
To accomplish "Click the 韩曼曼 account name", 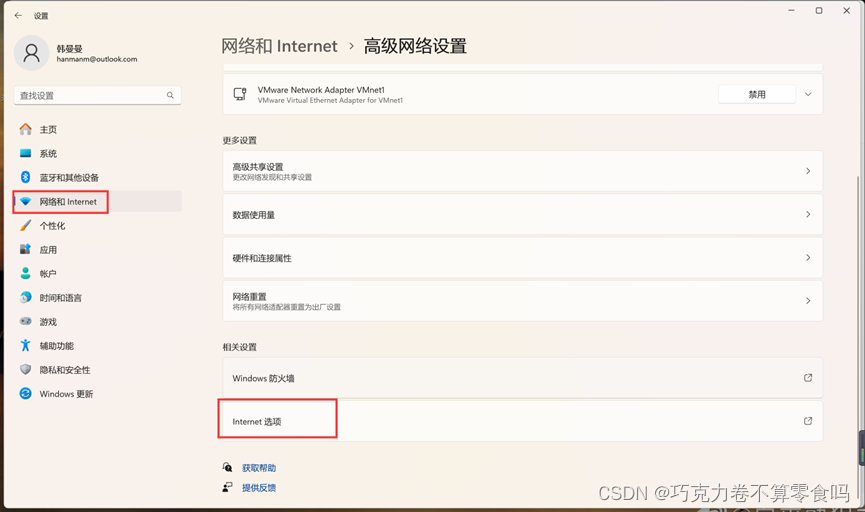I will (x=70, y=49).
